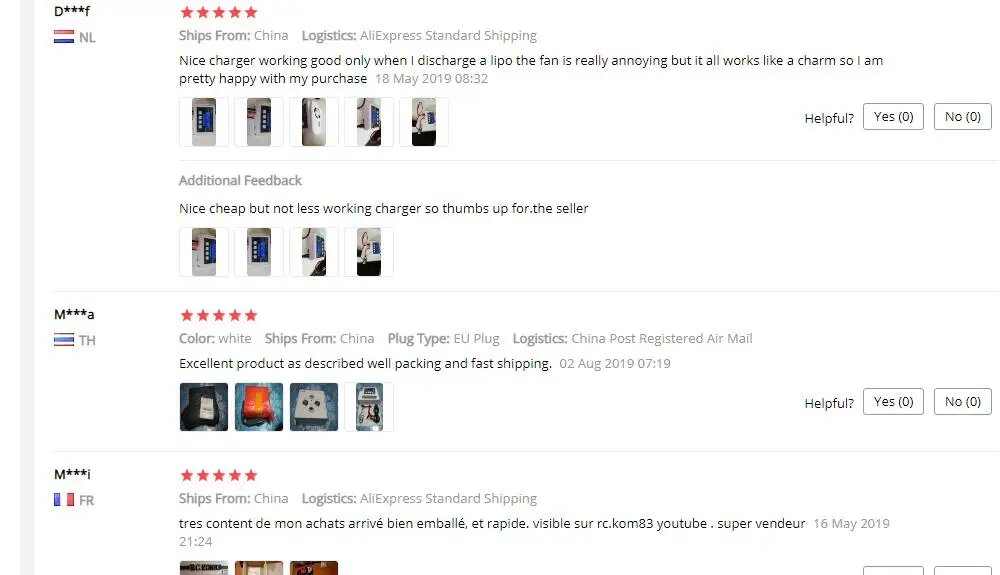Open orange box photo in M***a's review

tap(258, 407)
